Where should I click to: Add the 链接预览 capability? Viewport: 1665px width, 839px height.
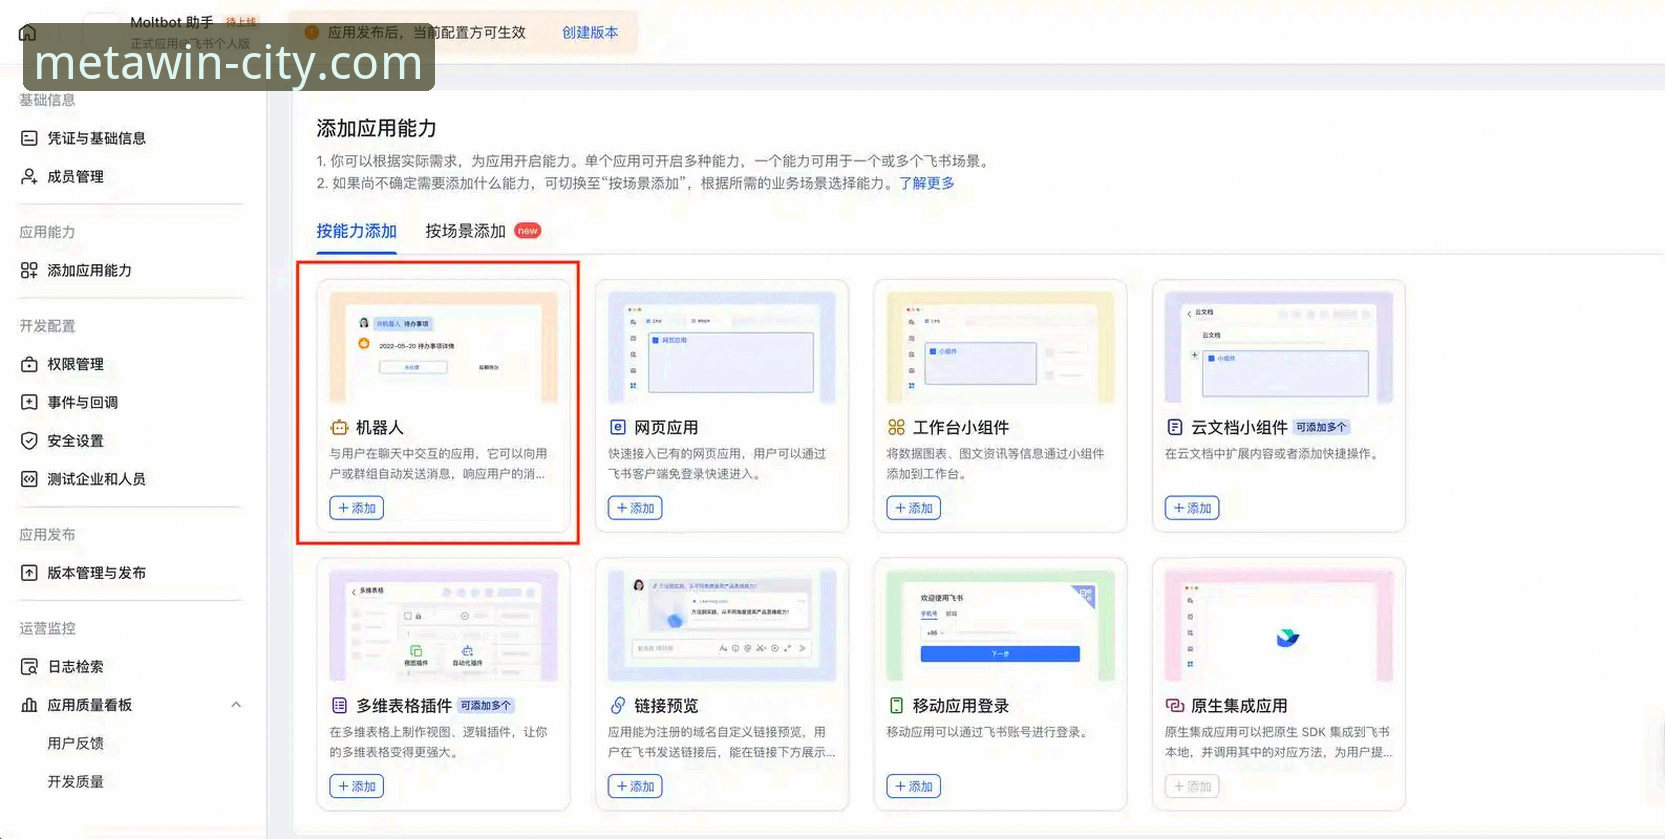click(635, 786)
